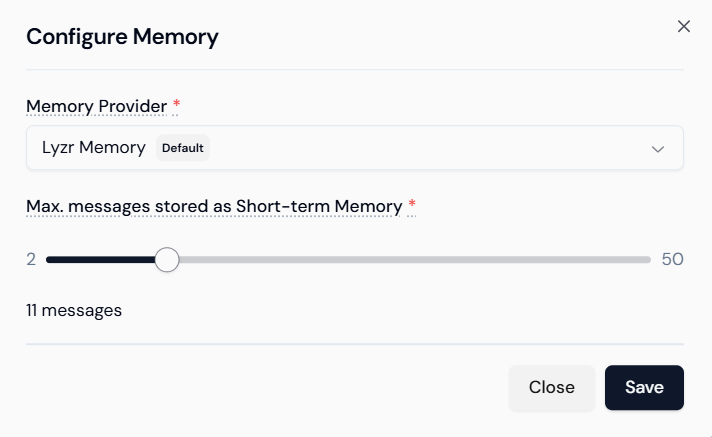
Task: Click the slider thumb handle
Action: pos(167,260)
